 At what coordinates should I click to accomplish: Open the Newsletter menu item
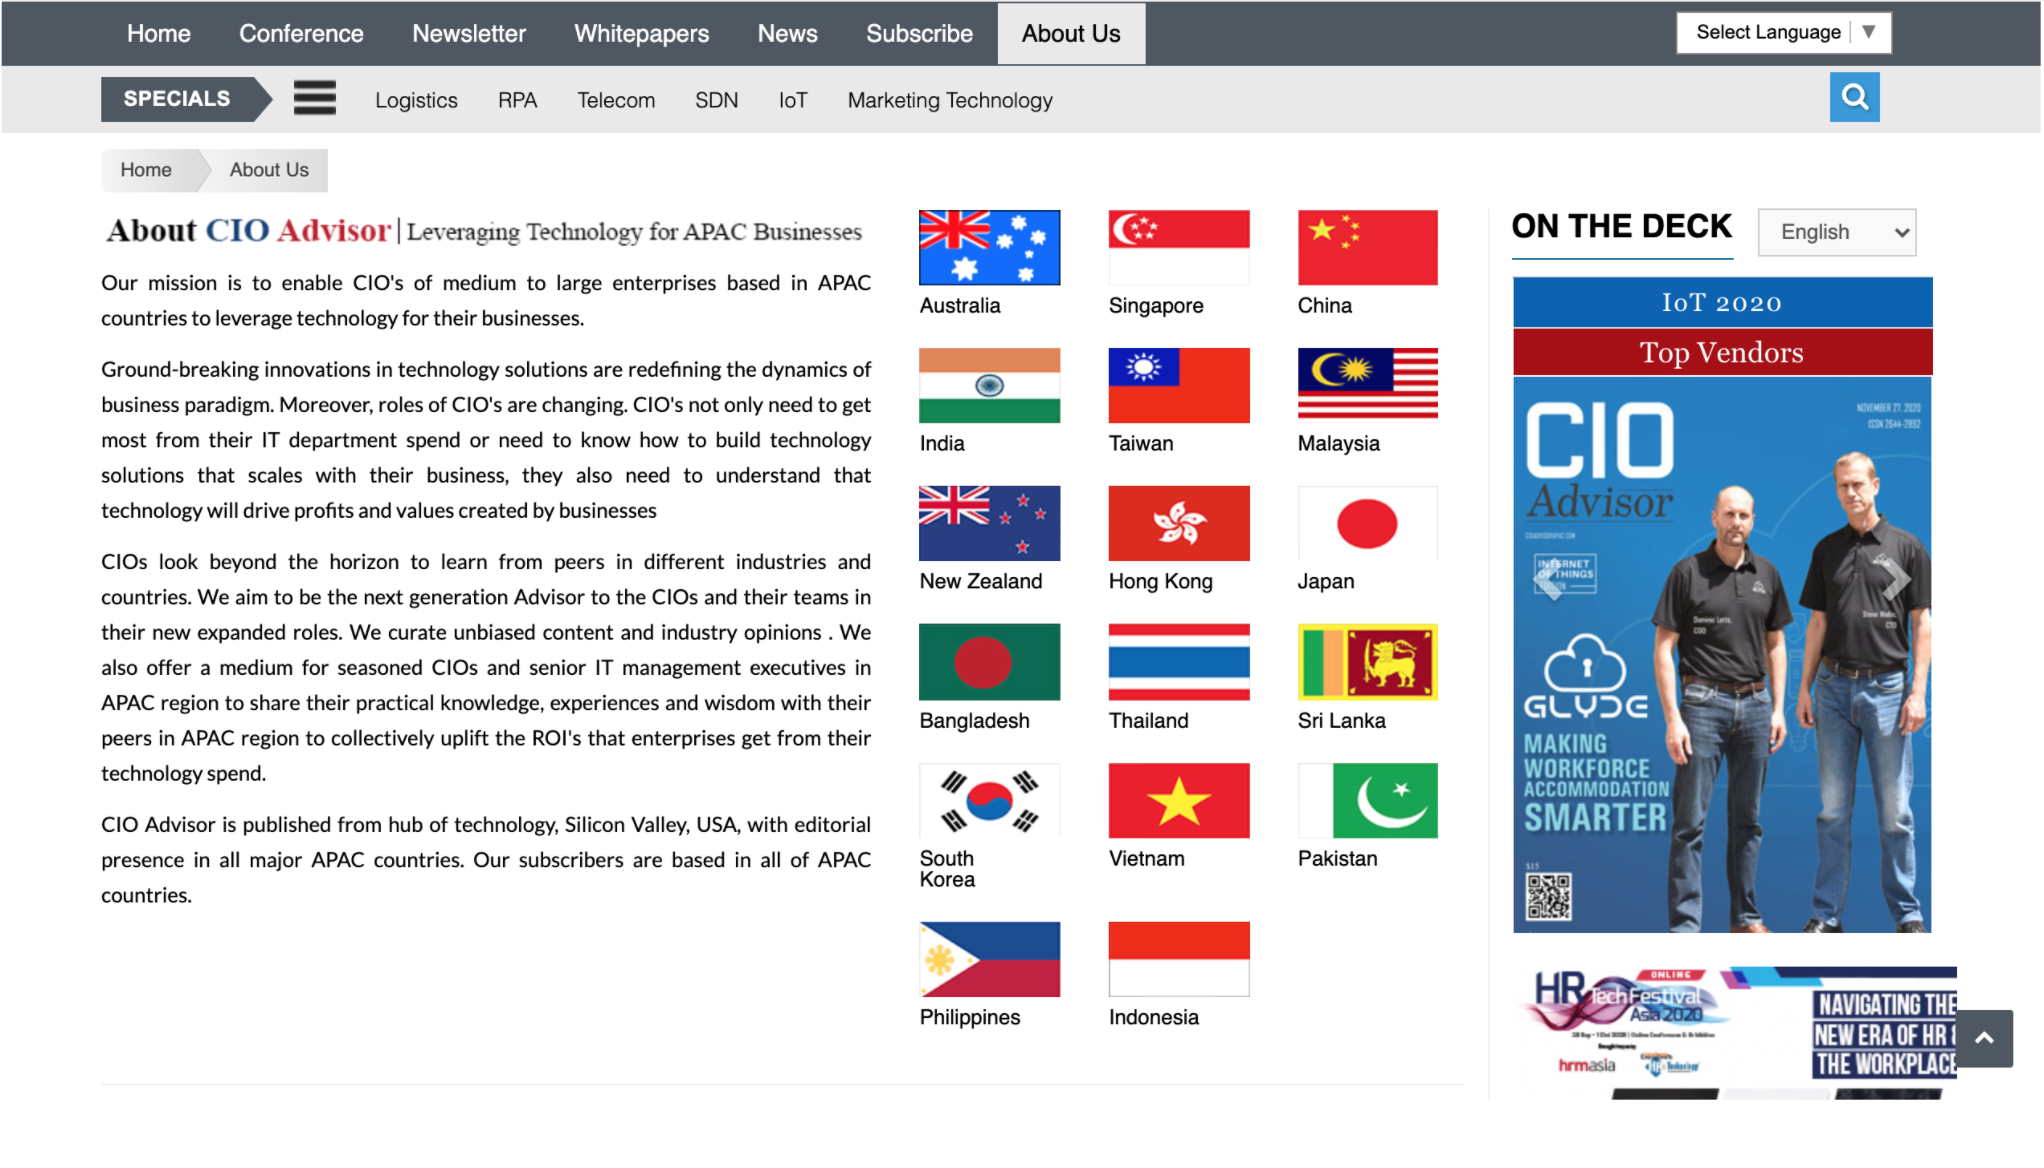point(469,34)
